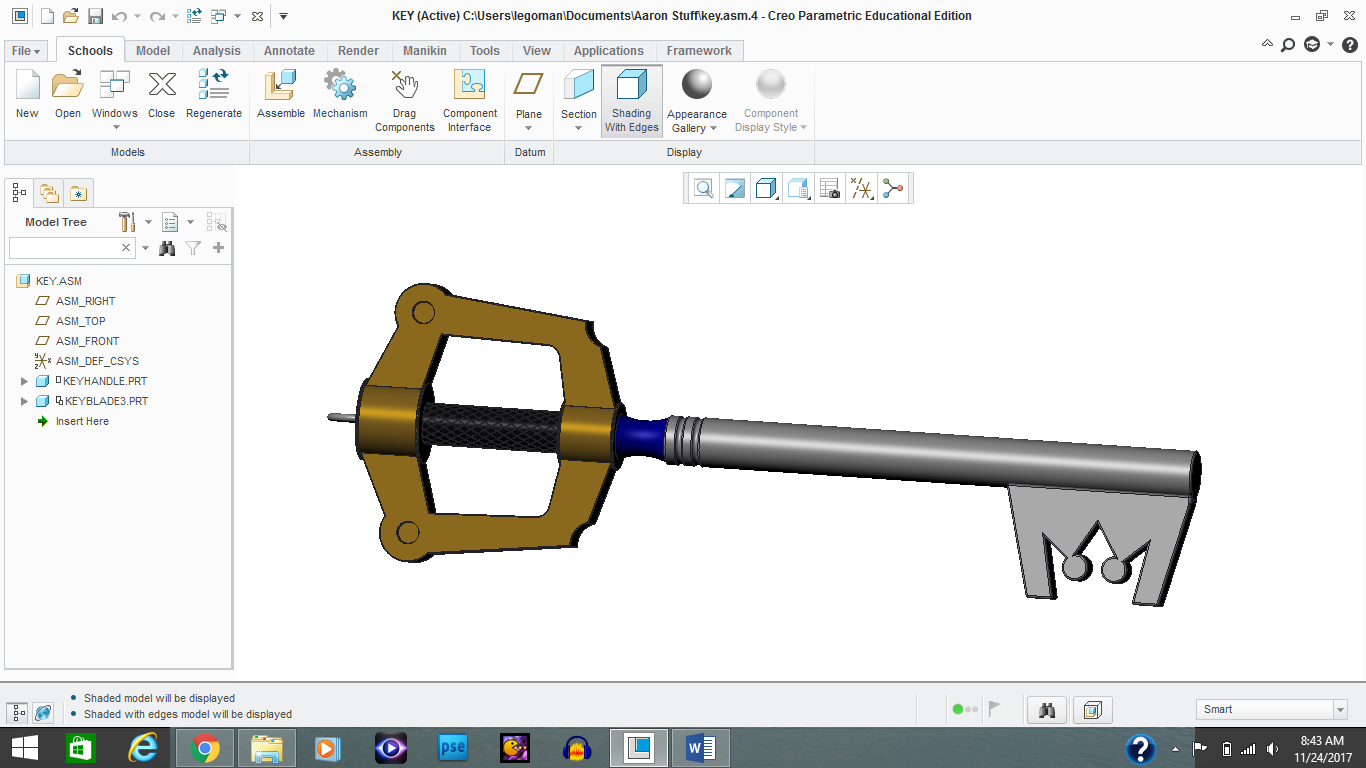Click the Undo arrow in the quick access toolbar
Viewport: 1366px width, 768px height.
[119, 16]
